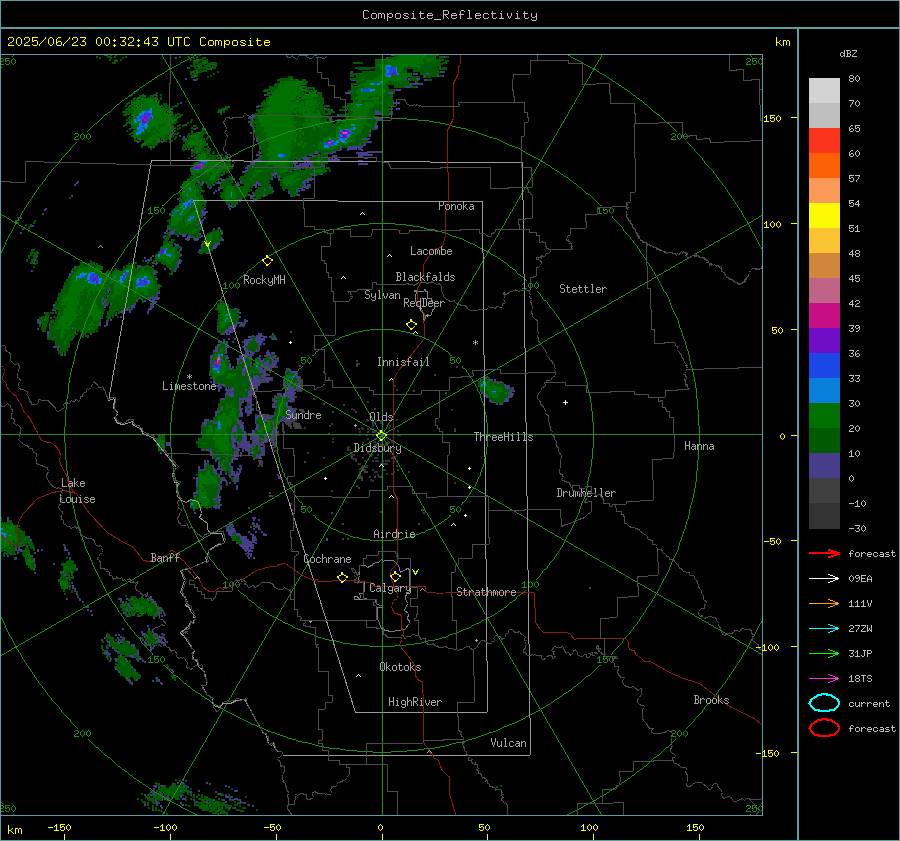The width and height of the screenshot is (900, 841).
Task: Click the green 31JP arrow legend icon
Action: 824,653
